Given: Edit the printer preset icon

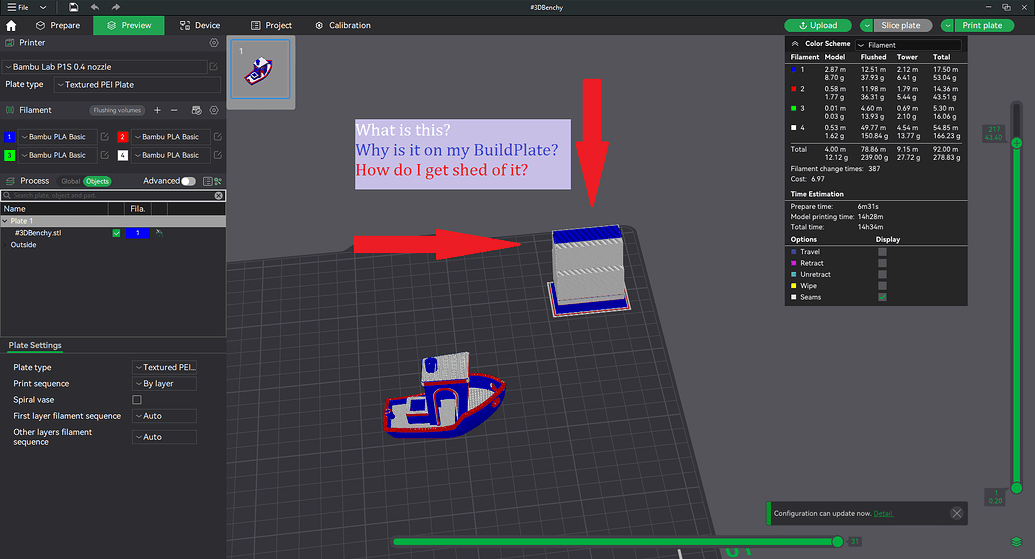Looking at the screenshot, I should click(214, 67).
